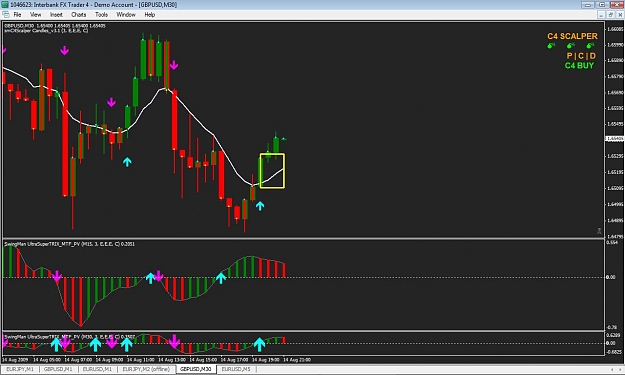Click the 0.00 level on the M15 TRIX scale

click(610, 277)
